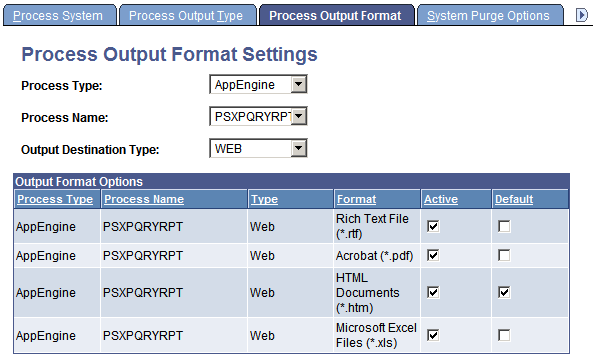Viewport: 593px width, 360px height.
Task: Click the Microsoft Excel Files (*.xls) cell
Action: click(376, 335)
